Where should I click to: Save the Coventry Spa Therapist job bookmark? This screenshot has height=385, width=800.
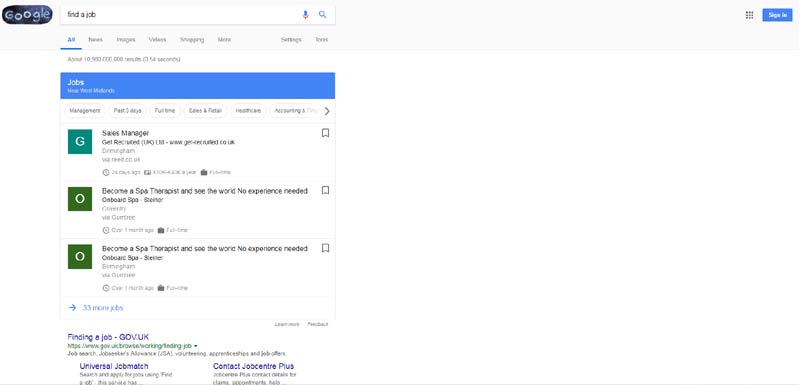click(x=326, y=191)
